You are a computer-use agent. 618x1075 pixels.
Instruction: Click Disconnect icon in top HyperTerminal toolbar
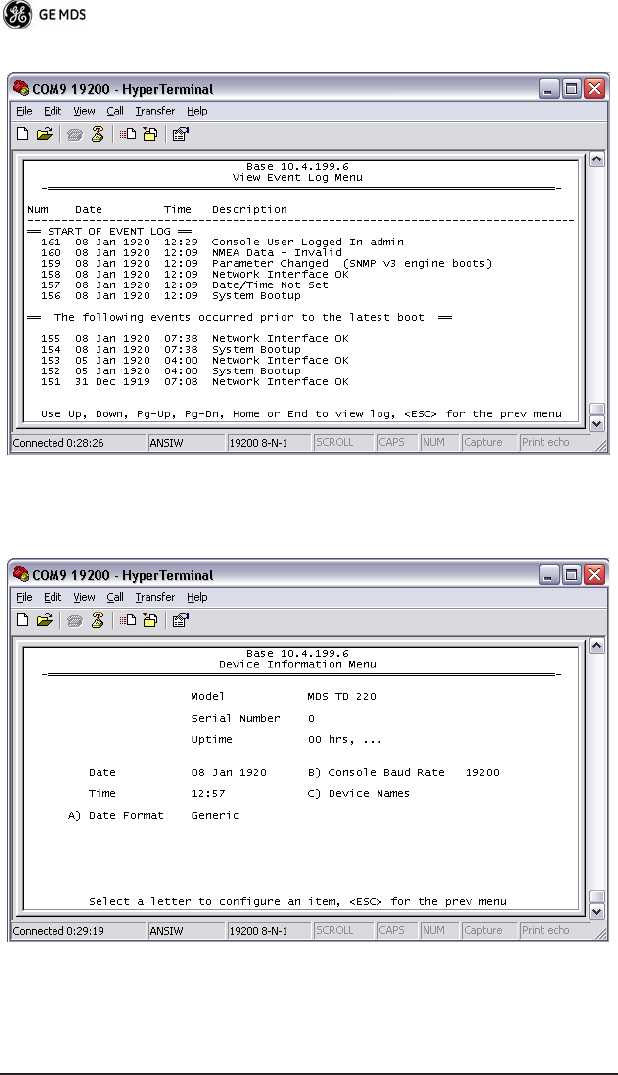pos(97,134)
